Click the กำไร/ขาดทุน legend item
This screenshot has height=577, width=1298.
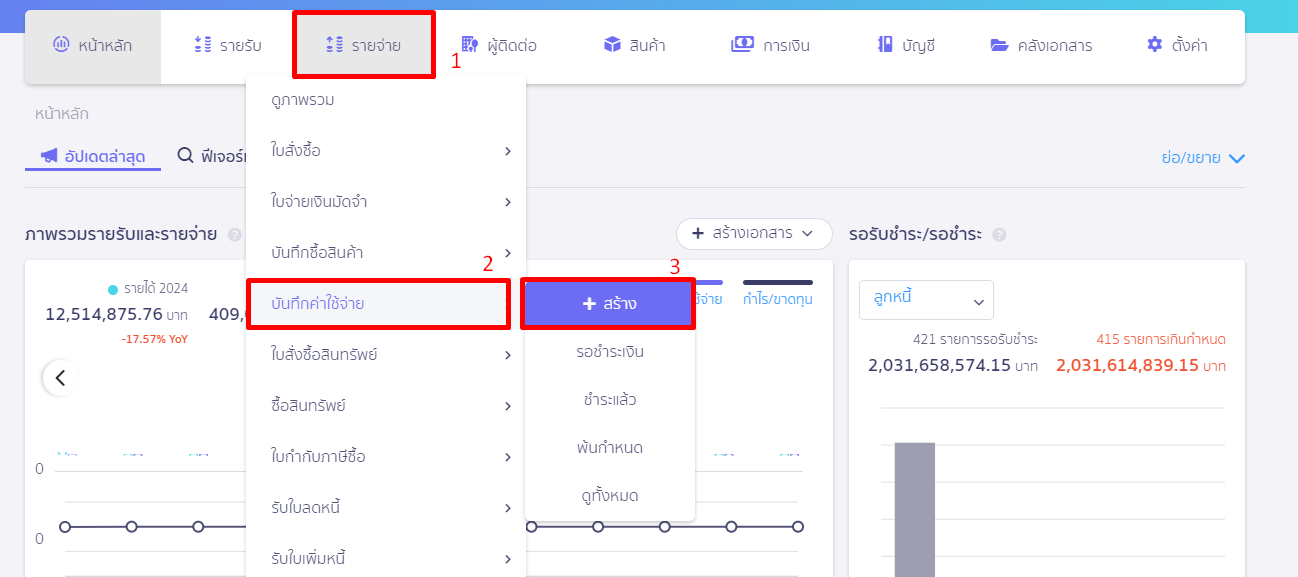(x=777, y=292)
